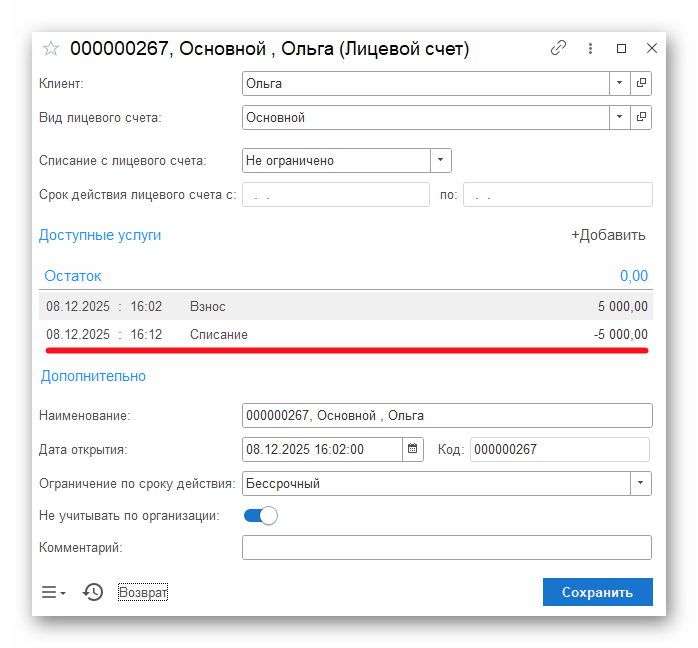This screenshot has height=648, width=698.
Task: Click the empty Комментарий field
Action: 447,547
